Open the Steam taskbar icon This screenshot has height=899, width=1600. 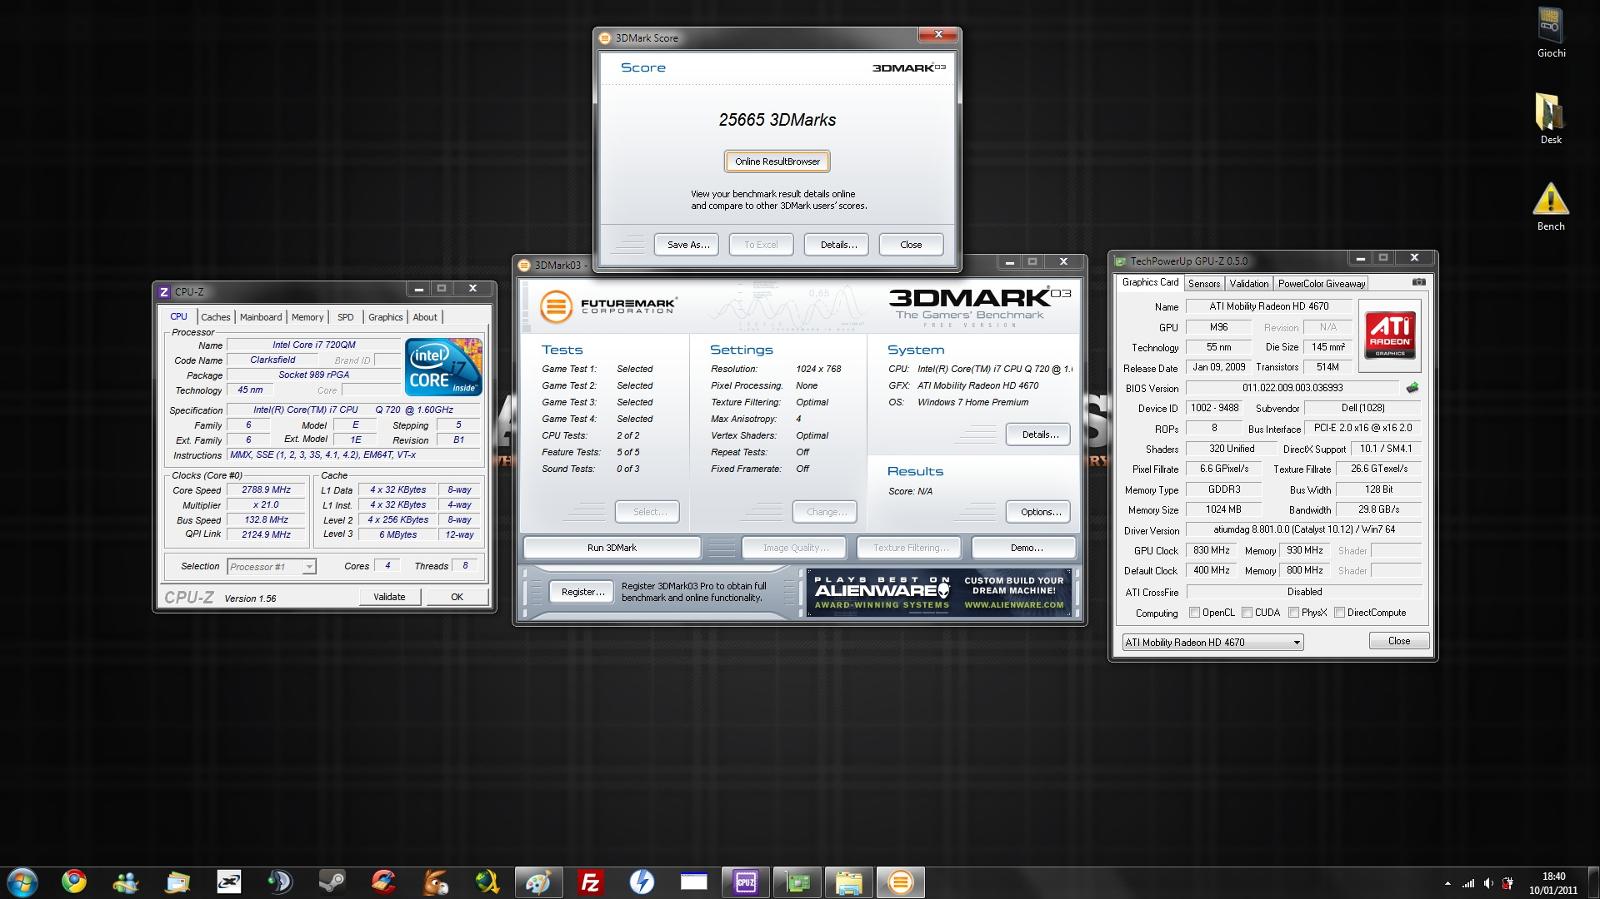(332, 882)
